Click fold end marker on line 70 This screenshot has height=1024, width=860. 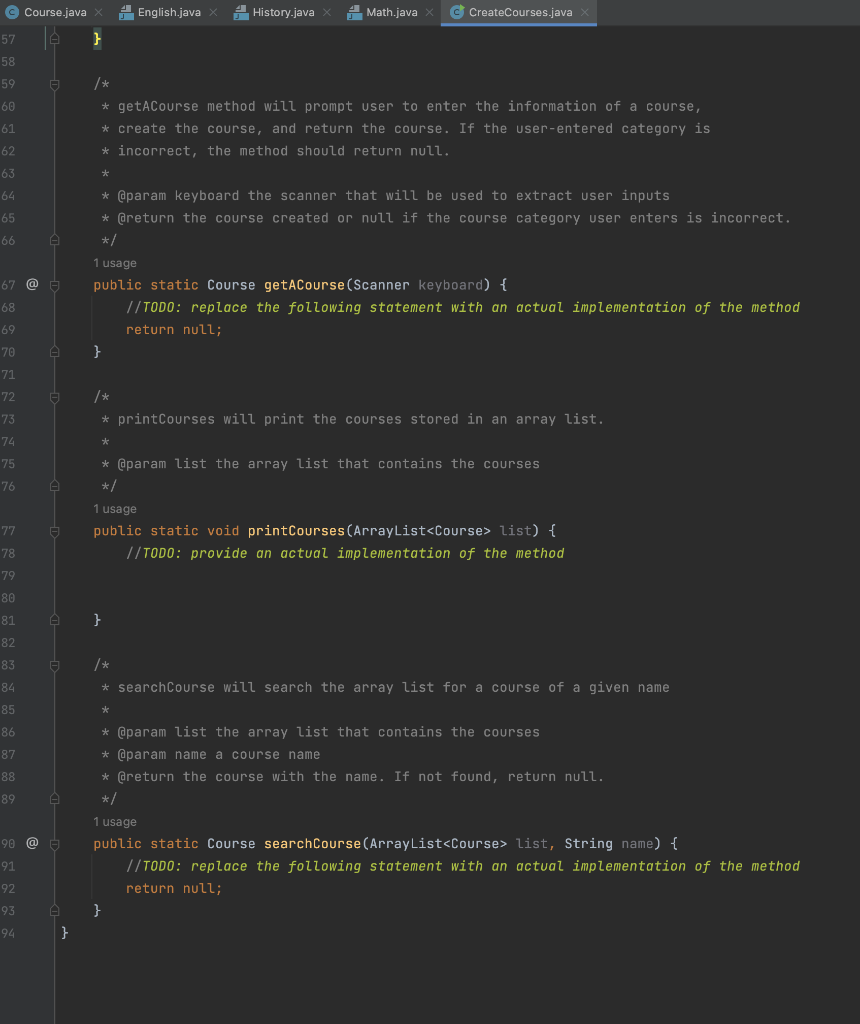(55, 352)
